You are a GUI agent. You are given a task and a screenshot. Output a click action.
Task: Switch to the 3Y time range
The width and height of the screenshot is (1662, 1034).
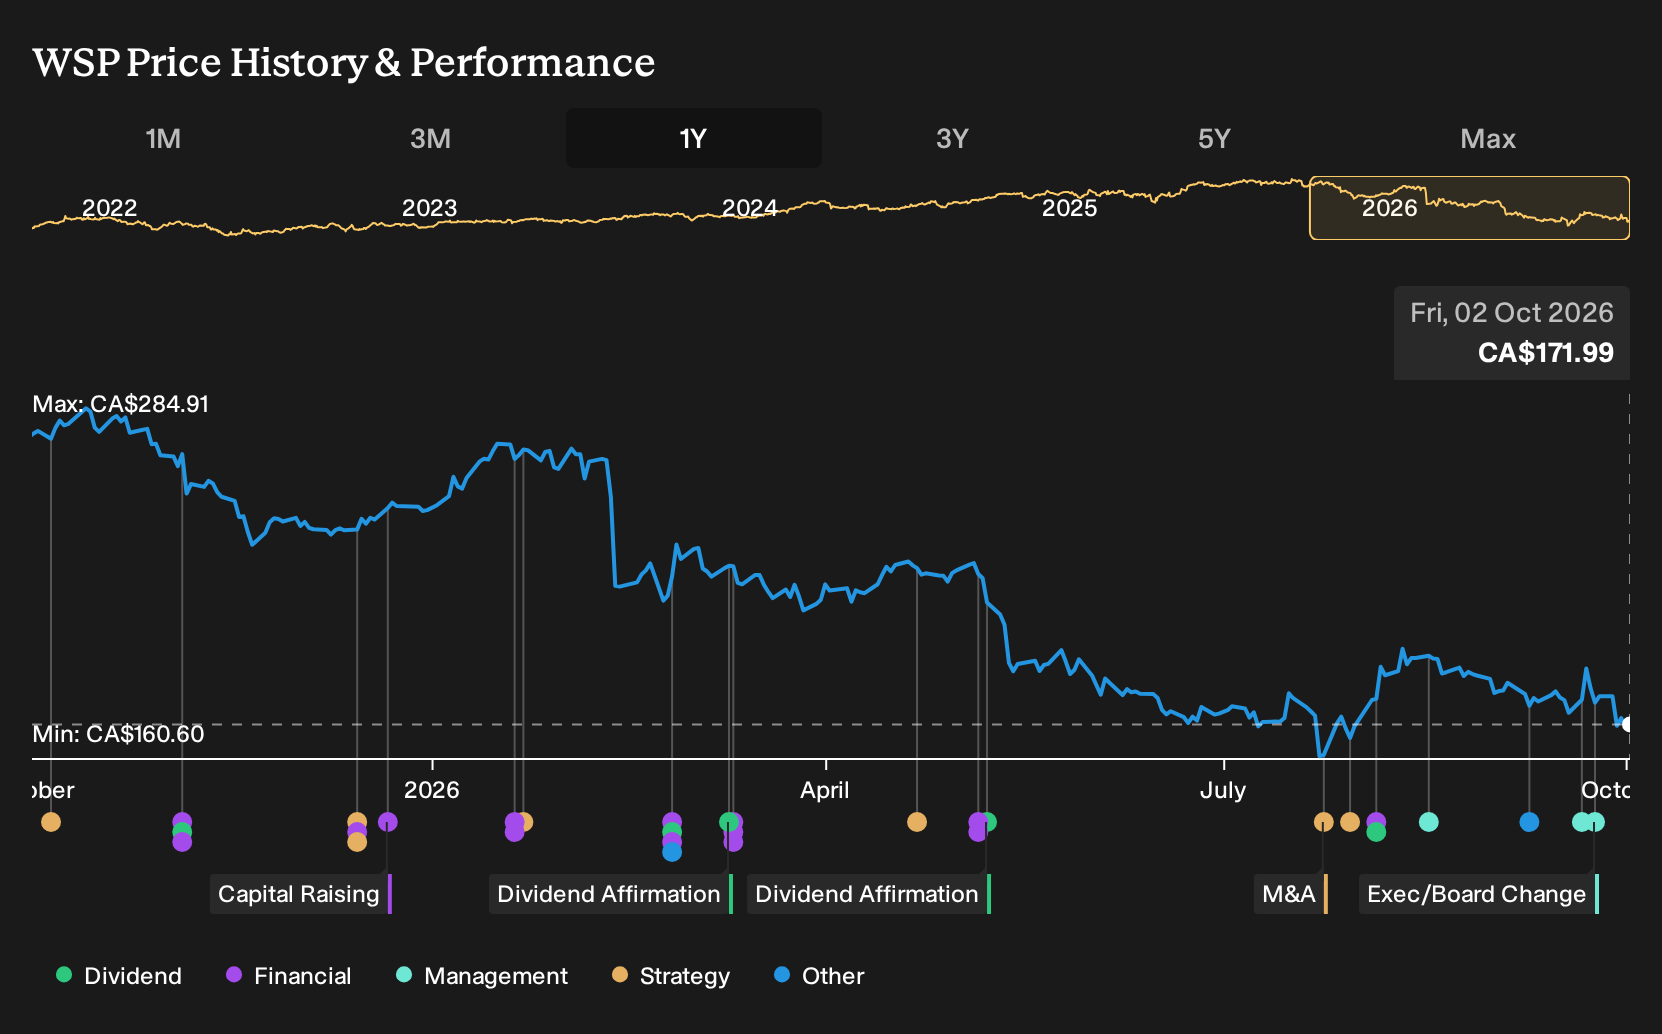coord(952,138)
